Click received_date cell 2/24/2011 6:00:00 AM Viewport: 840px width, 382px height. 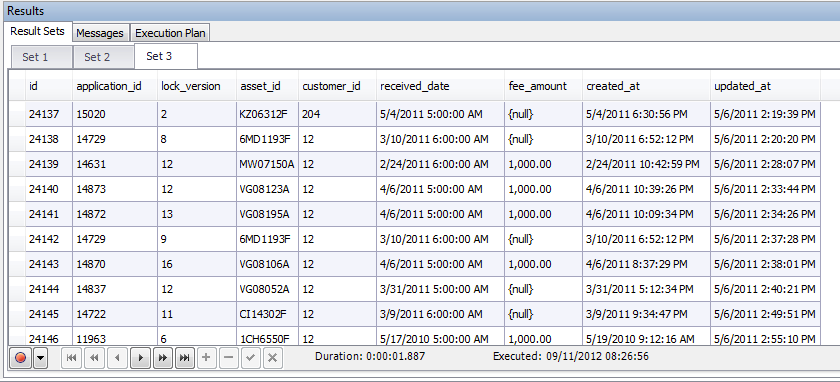tap(440, 164)
